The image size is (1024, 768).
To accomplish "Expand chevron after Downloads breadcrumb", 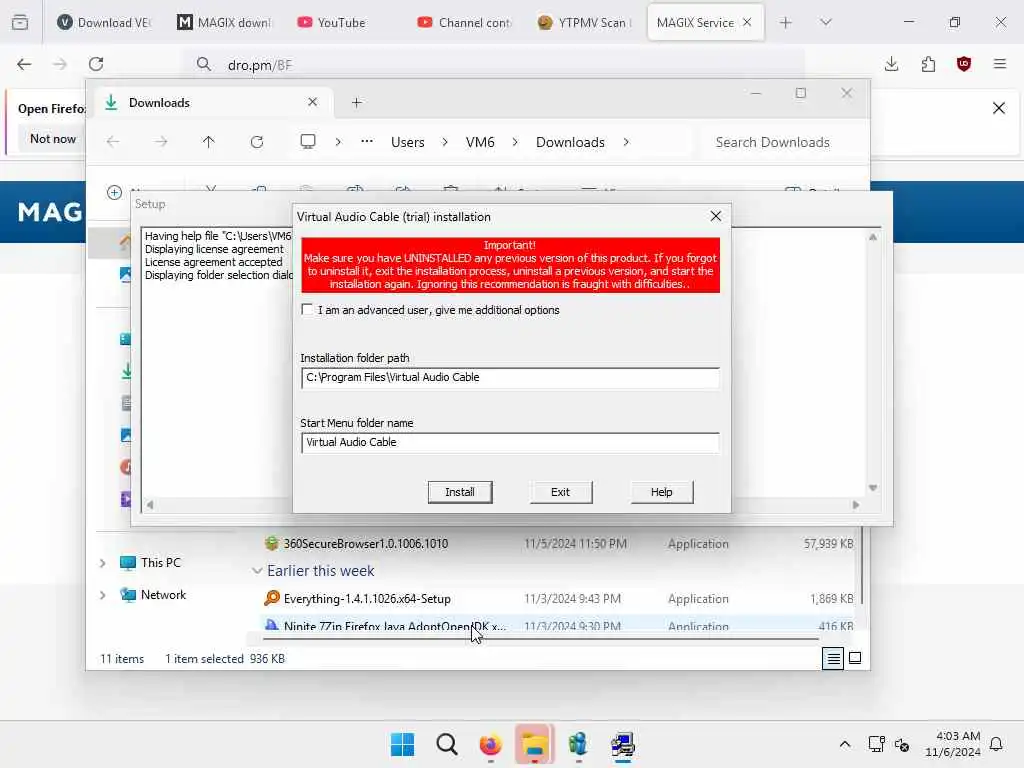I will (x=626, y=142).
